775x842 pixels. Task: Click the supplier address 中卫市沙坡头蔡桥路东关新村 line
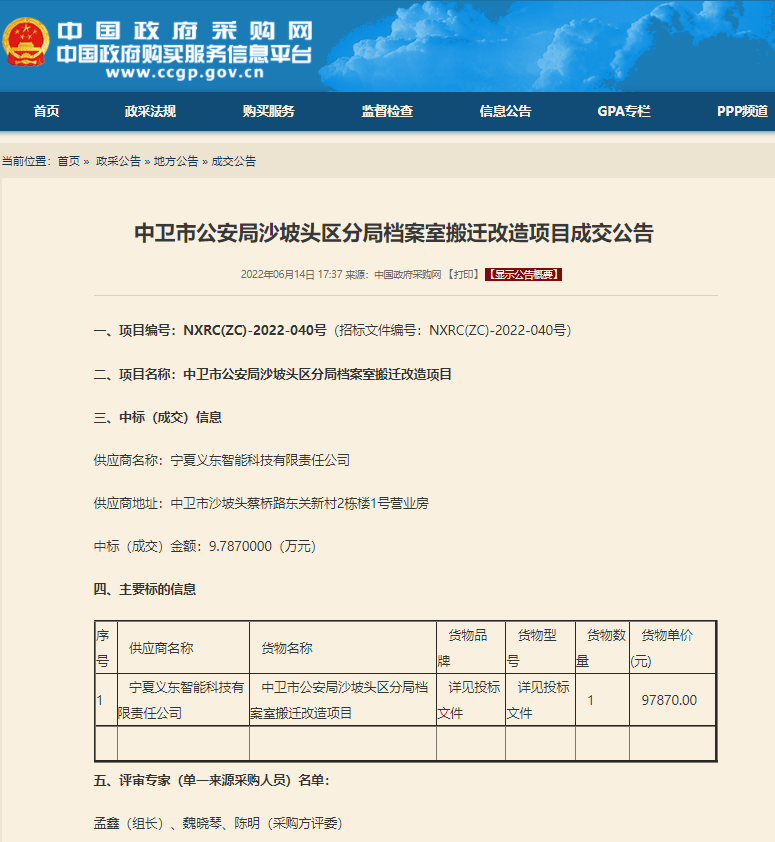tap(261, 503)
